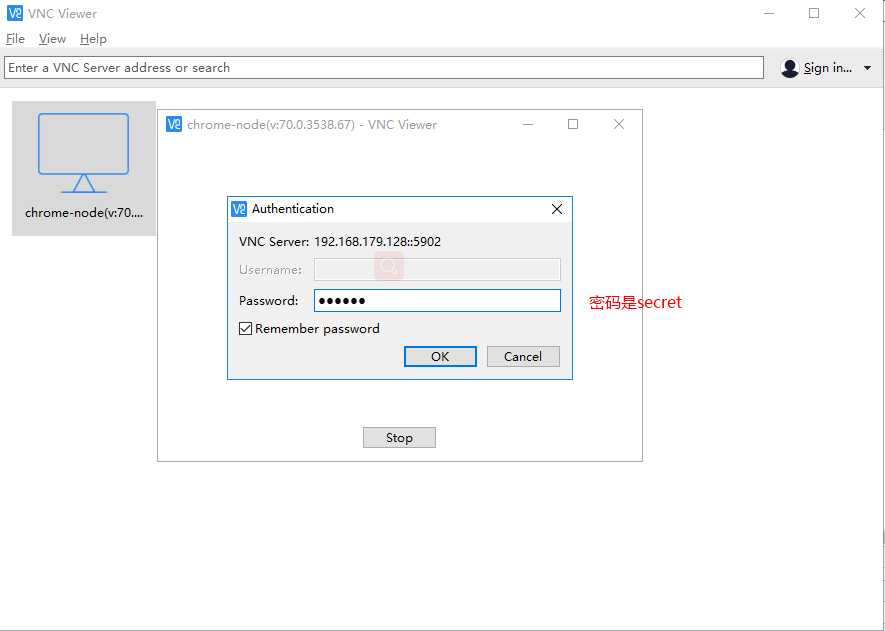This screenshot has height=631, width=885.
Task: Open the View menu
Action: pos(52,39)
